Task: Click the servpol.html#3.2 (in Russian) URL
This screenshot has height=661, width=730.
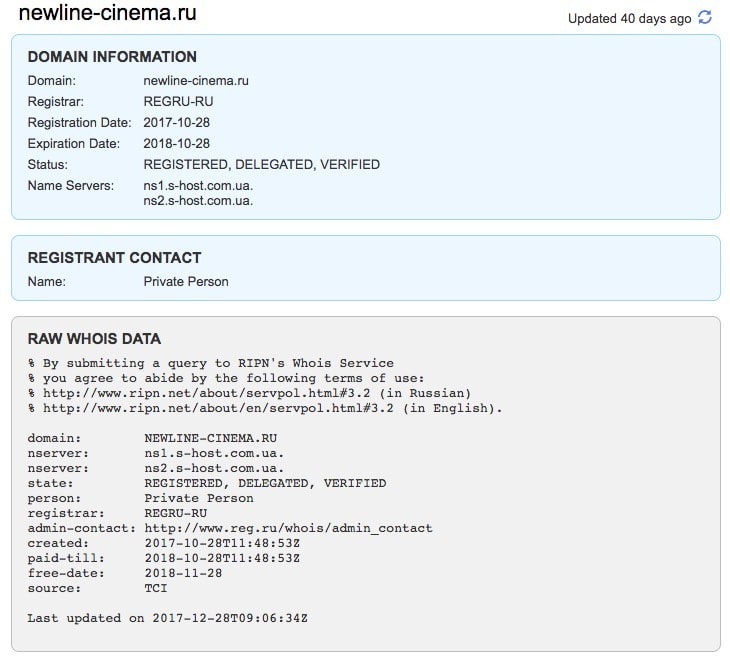Action: pyautogui.click(x=257, y=393)
